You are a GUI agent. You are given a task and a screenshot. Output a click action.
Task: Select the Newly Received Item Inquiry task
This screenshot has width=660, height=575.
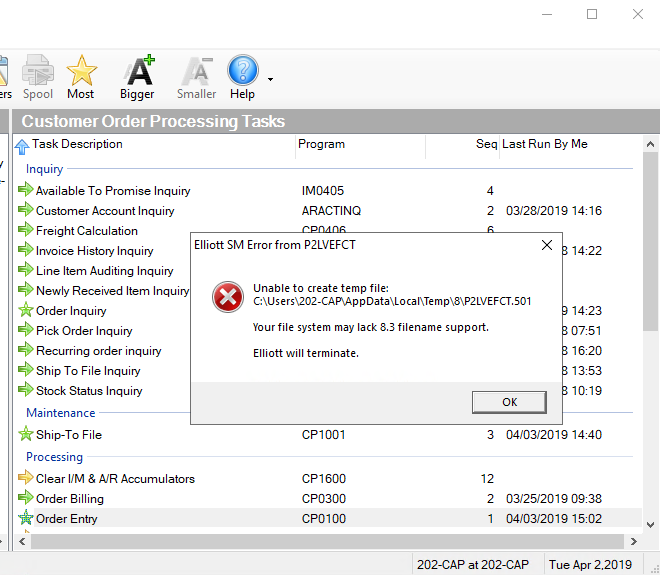[112, 291]
